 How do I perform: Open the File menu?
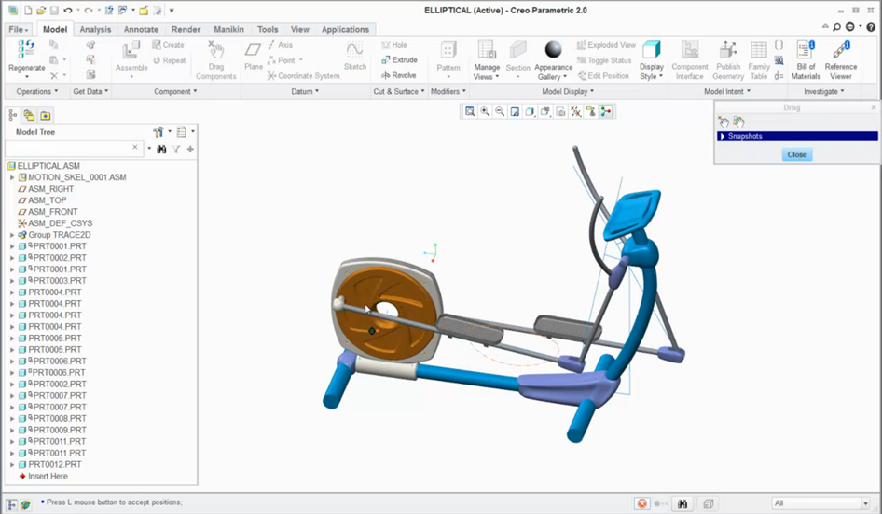(18, 29)
